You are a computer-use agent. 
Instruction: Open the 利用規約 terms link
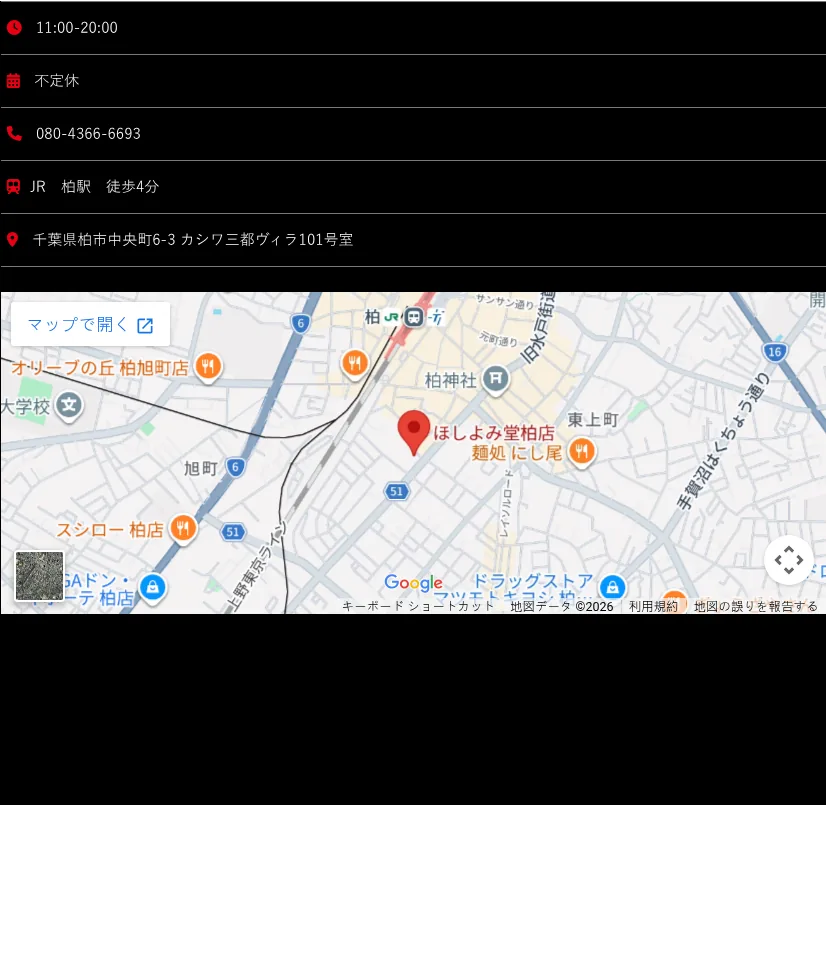(653, 606)
